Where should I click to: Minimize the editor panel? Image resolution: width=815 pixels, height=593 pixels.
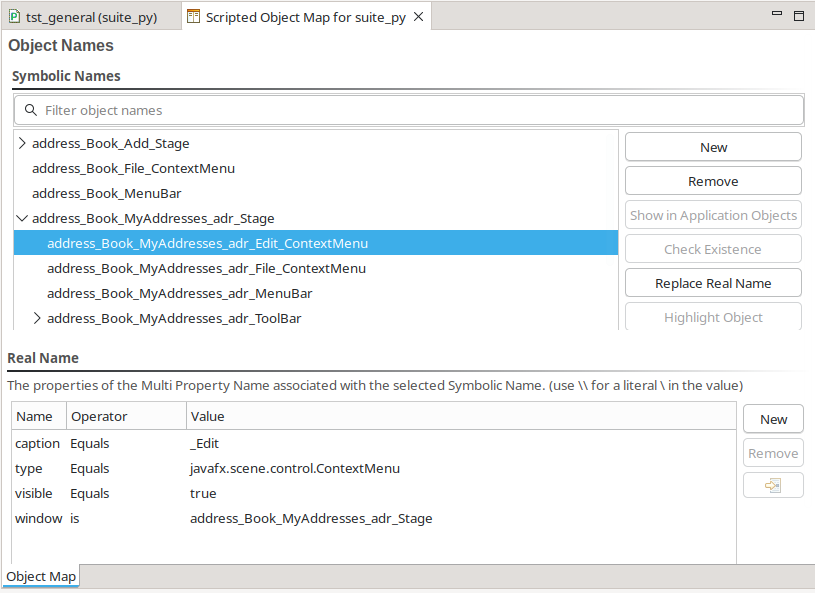pos(776,16)
